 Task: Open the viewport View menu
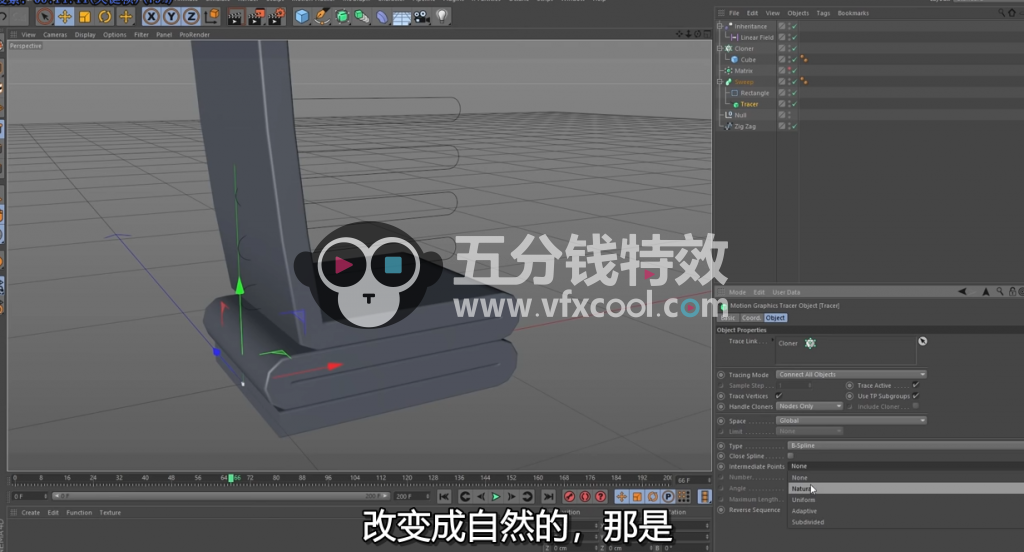(x=29, y=35)
